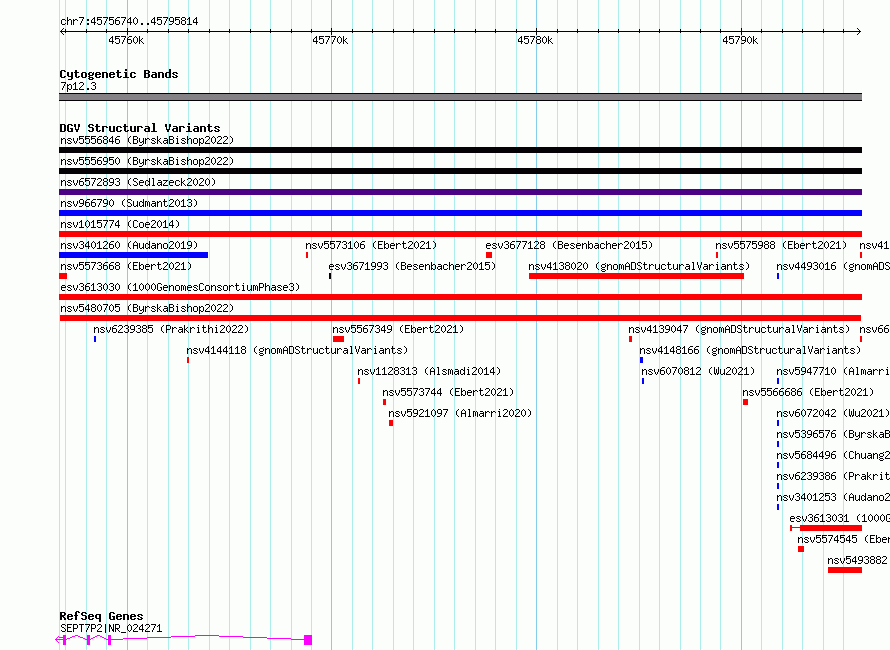Viewport: 890px width, 650px height.
Task: Click the DGV Structural Variants track title
Action: point(140,128)
